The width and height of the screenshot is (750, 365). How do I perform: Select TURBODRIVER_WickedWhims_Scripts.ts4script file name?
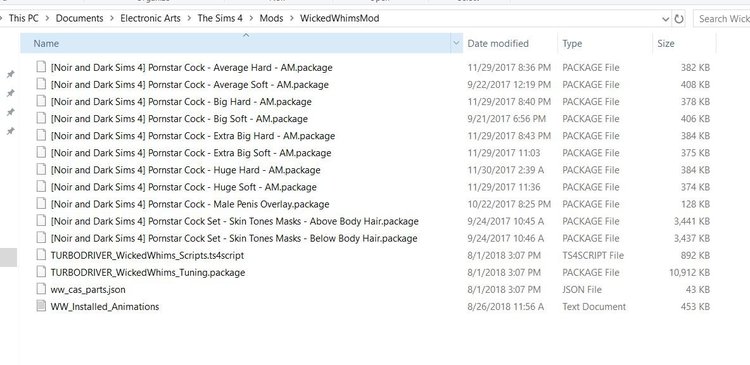click(x=147, y=255)
